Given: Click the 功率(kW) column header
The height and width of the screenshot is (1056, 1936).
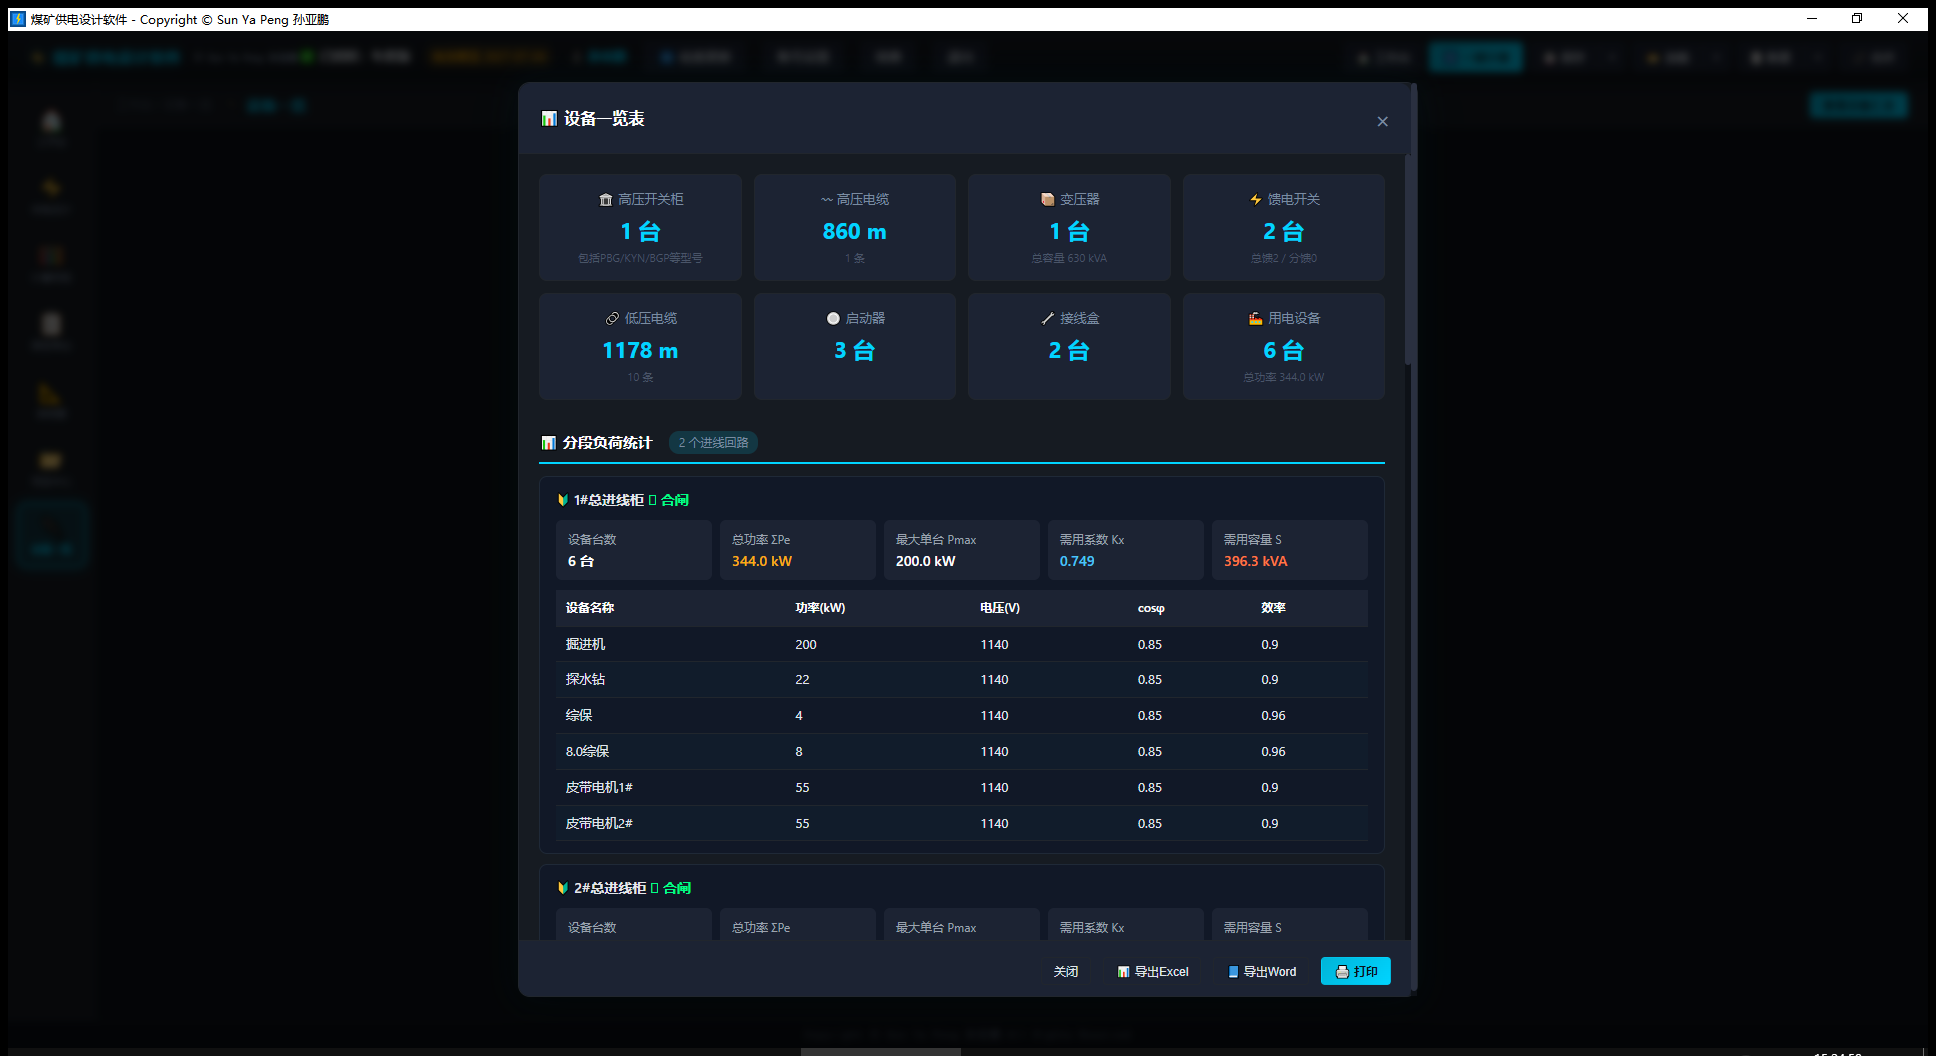Looking at the screenshot, I should coord(820,608).
